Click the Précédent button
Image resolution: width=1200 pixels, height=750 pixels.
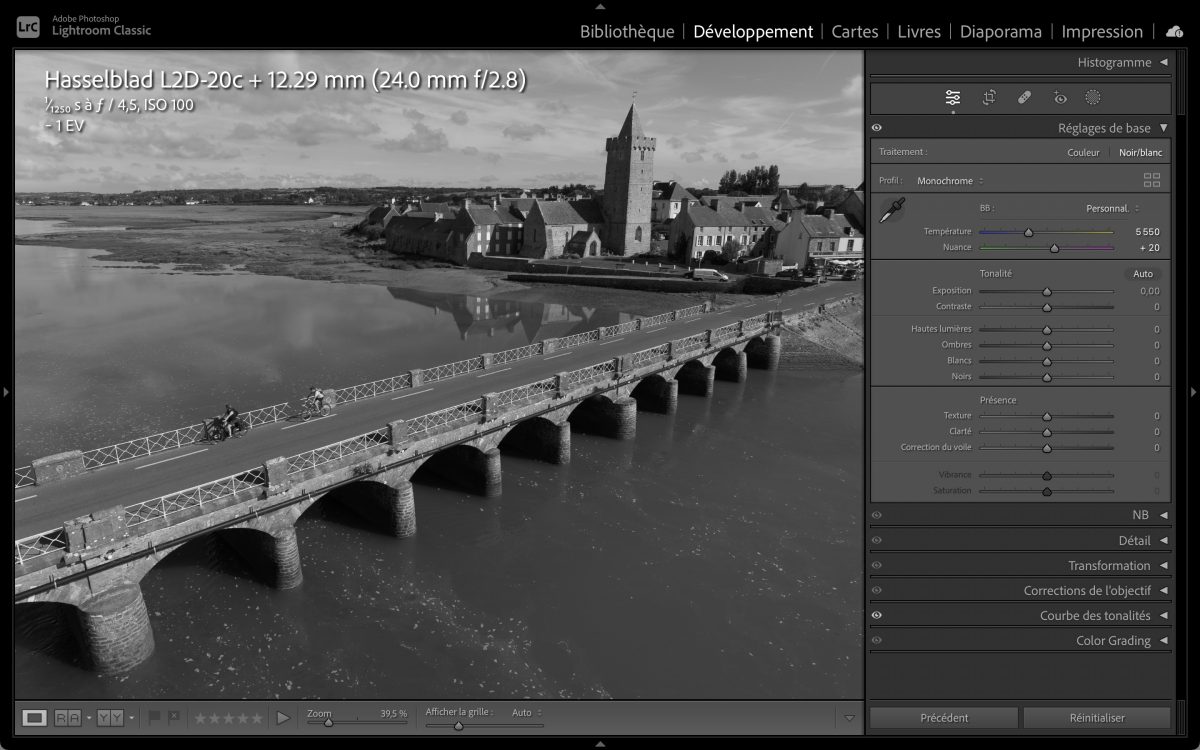click(x=944, y=717)
